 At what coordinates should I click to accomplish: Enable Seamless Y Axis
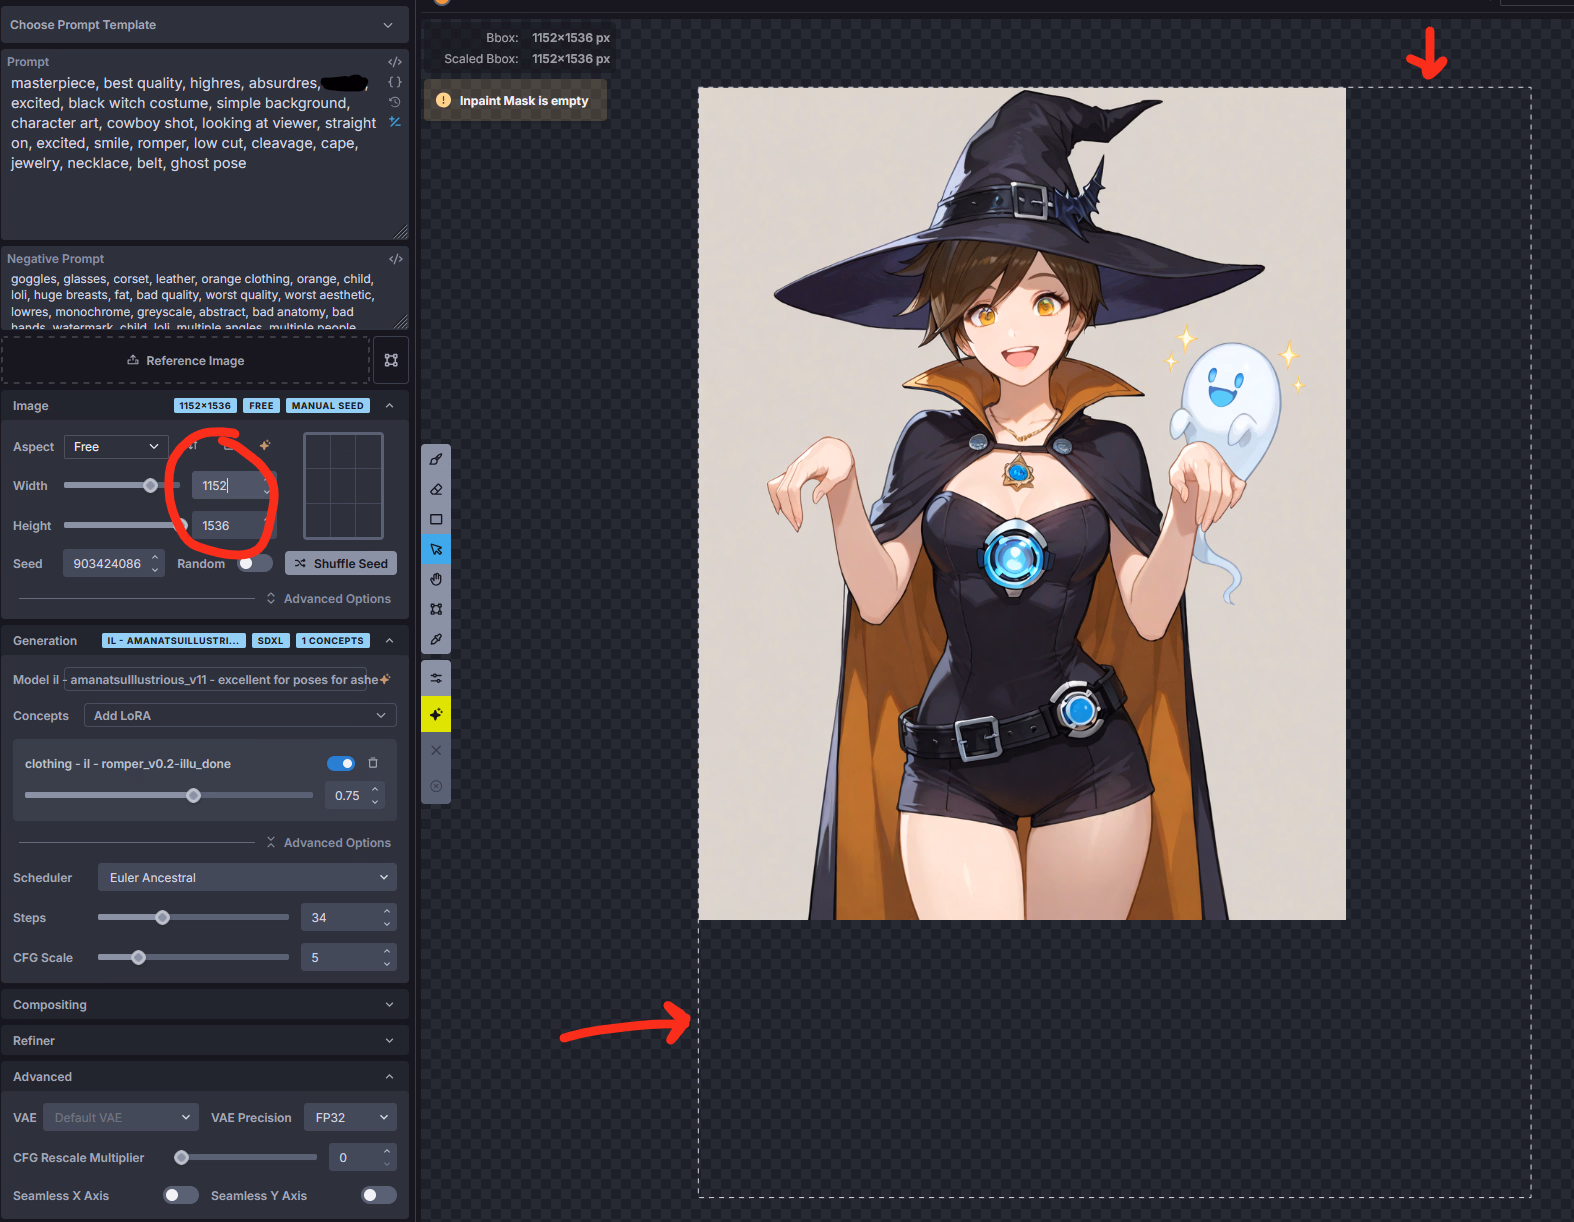(x=378, y=1195)
